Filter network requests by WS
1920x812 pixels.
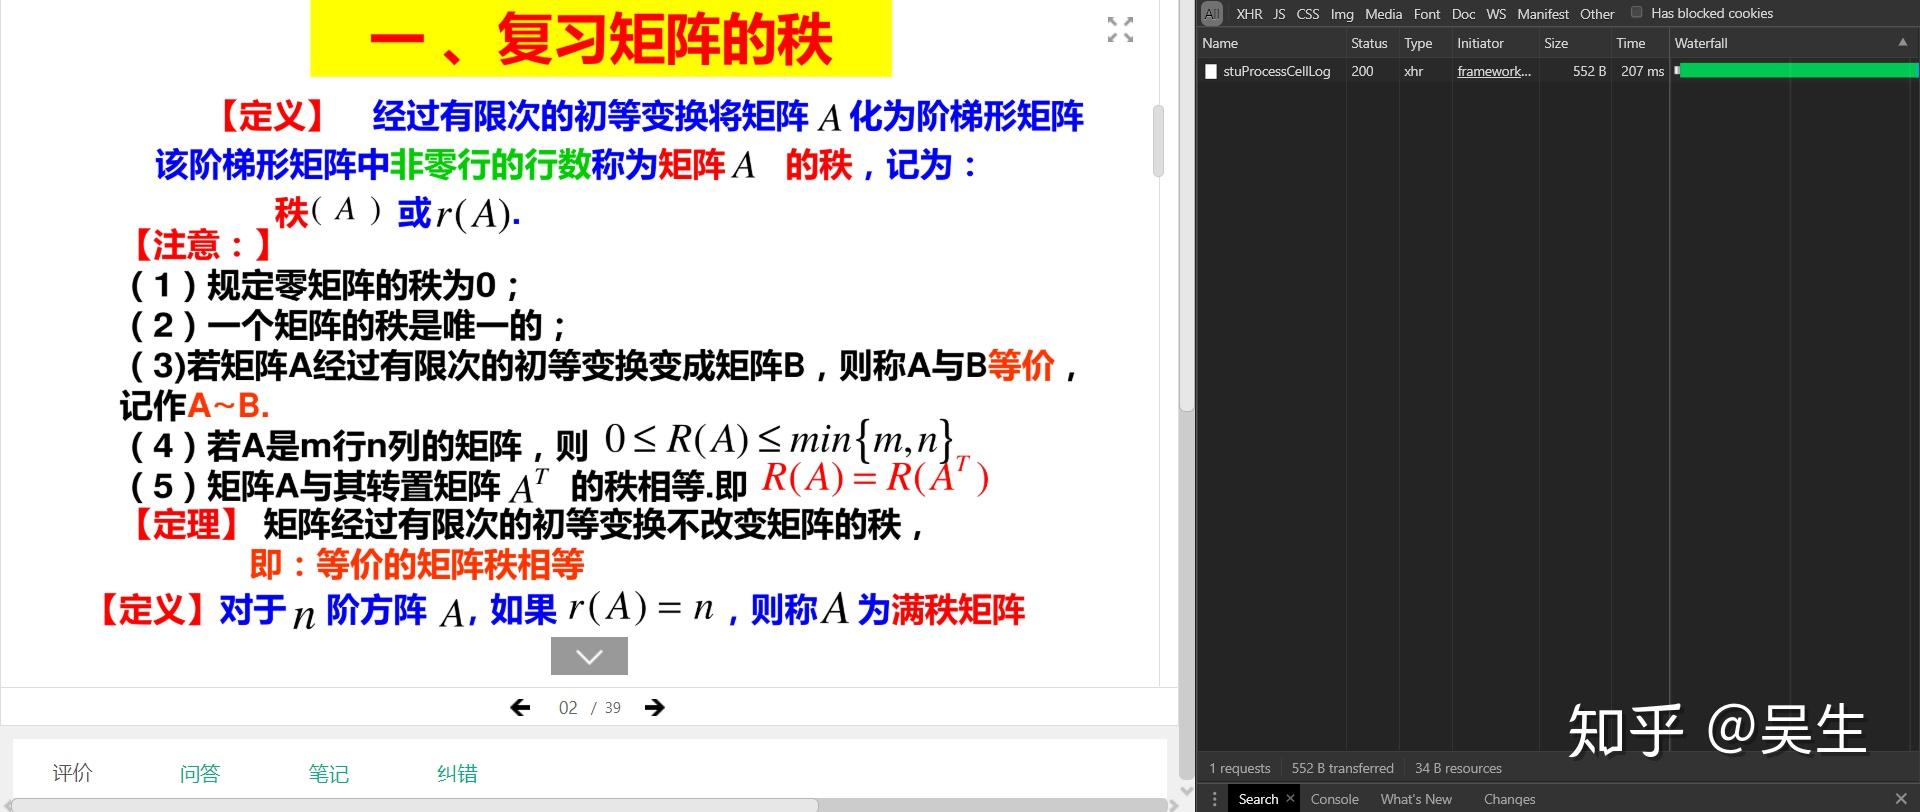tap(1496, 14)
